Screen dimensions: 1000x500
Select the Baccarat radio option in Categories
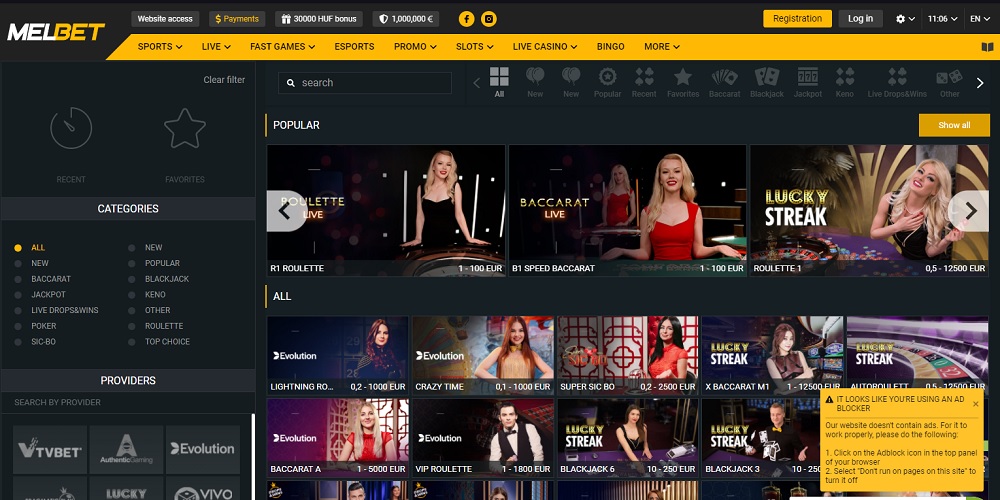[x=18, y=279]
